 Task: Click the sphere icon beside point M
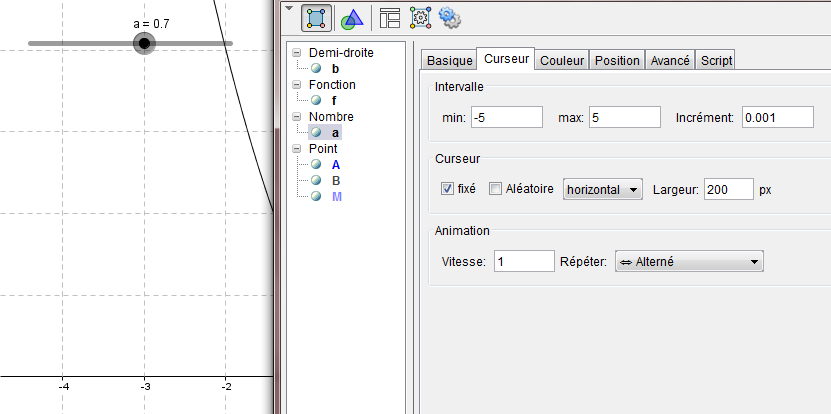(x=316, y=197)
